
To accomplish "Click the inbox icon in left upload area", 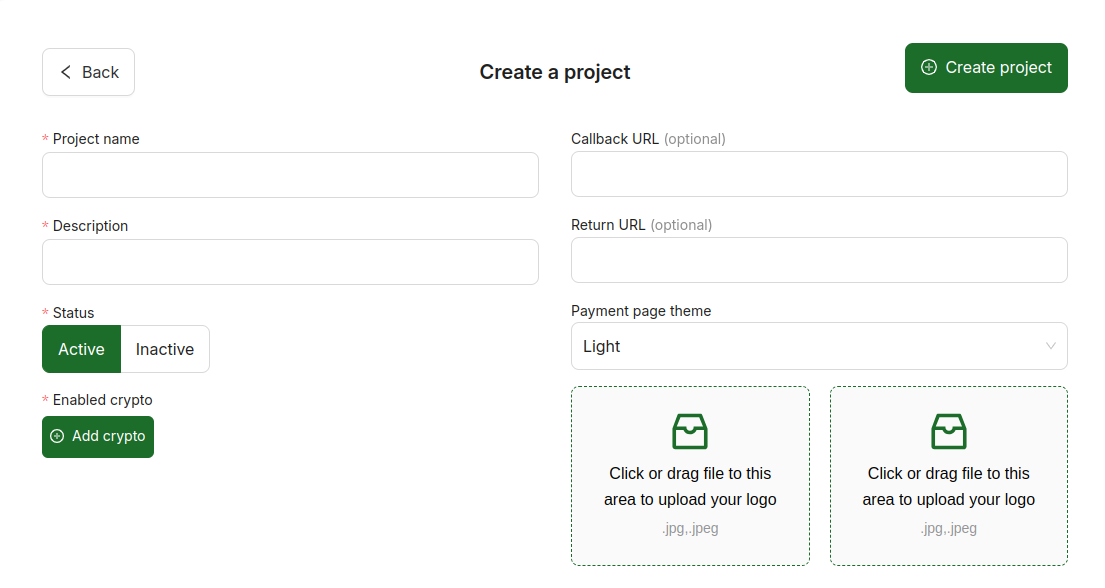I will (x=690, y=431).
